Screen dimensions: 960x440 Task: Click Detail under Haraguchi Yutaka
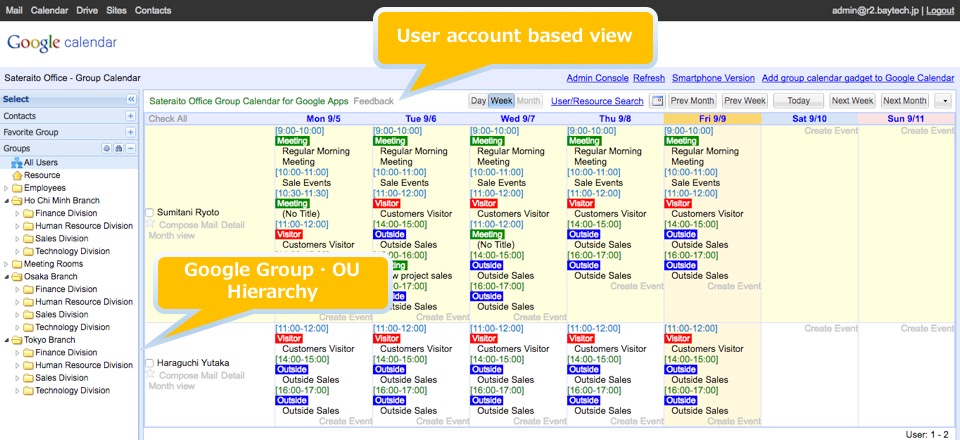click(x=233, y=375)
